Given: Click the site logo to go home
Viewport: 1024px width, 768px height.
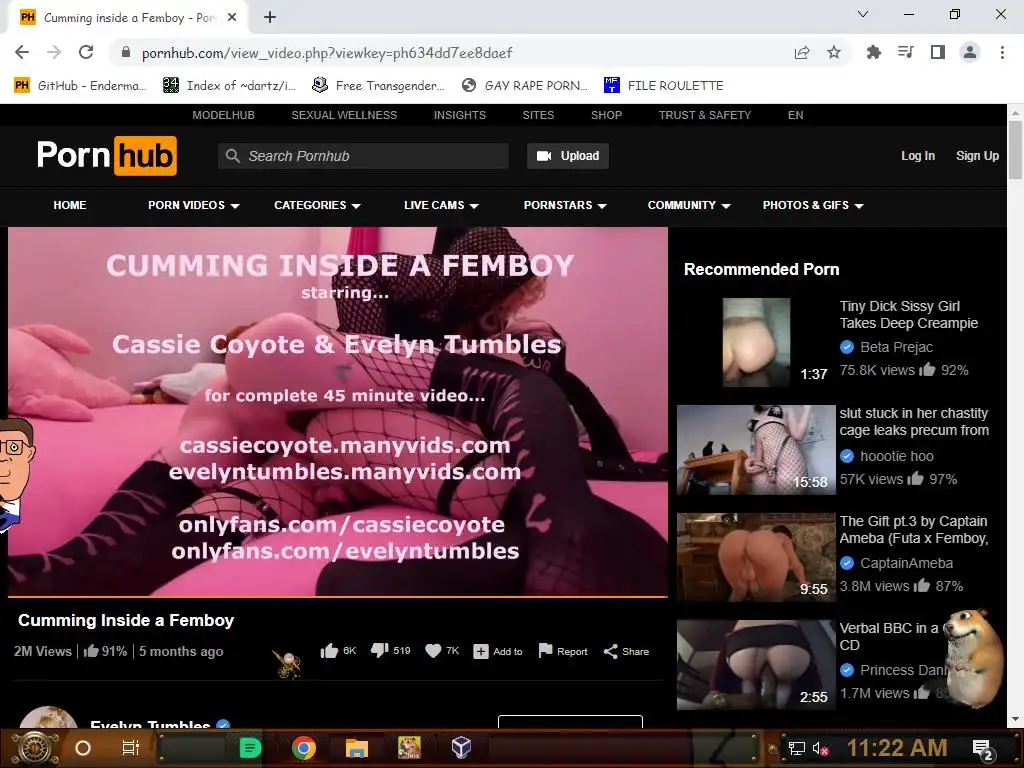Looking at the screenshot, I should 106,155.
